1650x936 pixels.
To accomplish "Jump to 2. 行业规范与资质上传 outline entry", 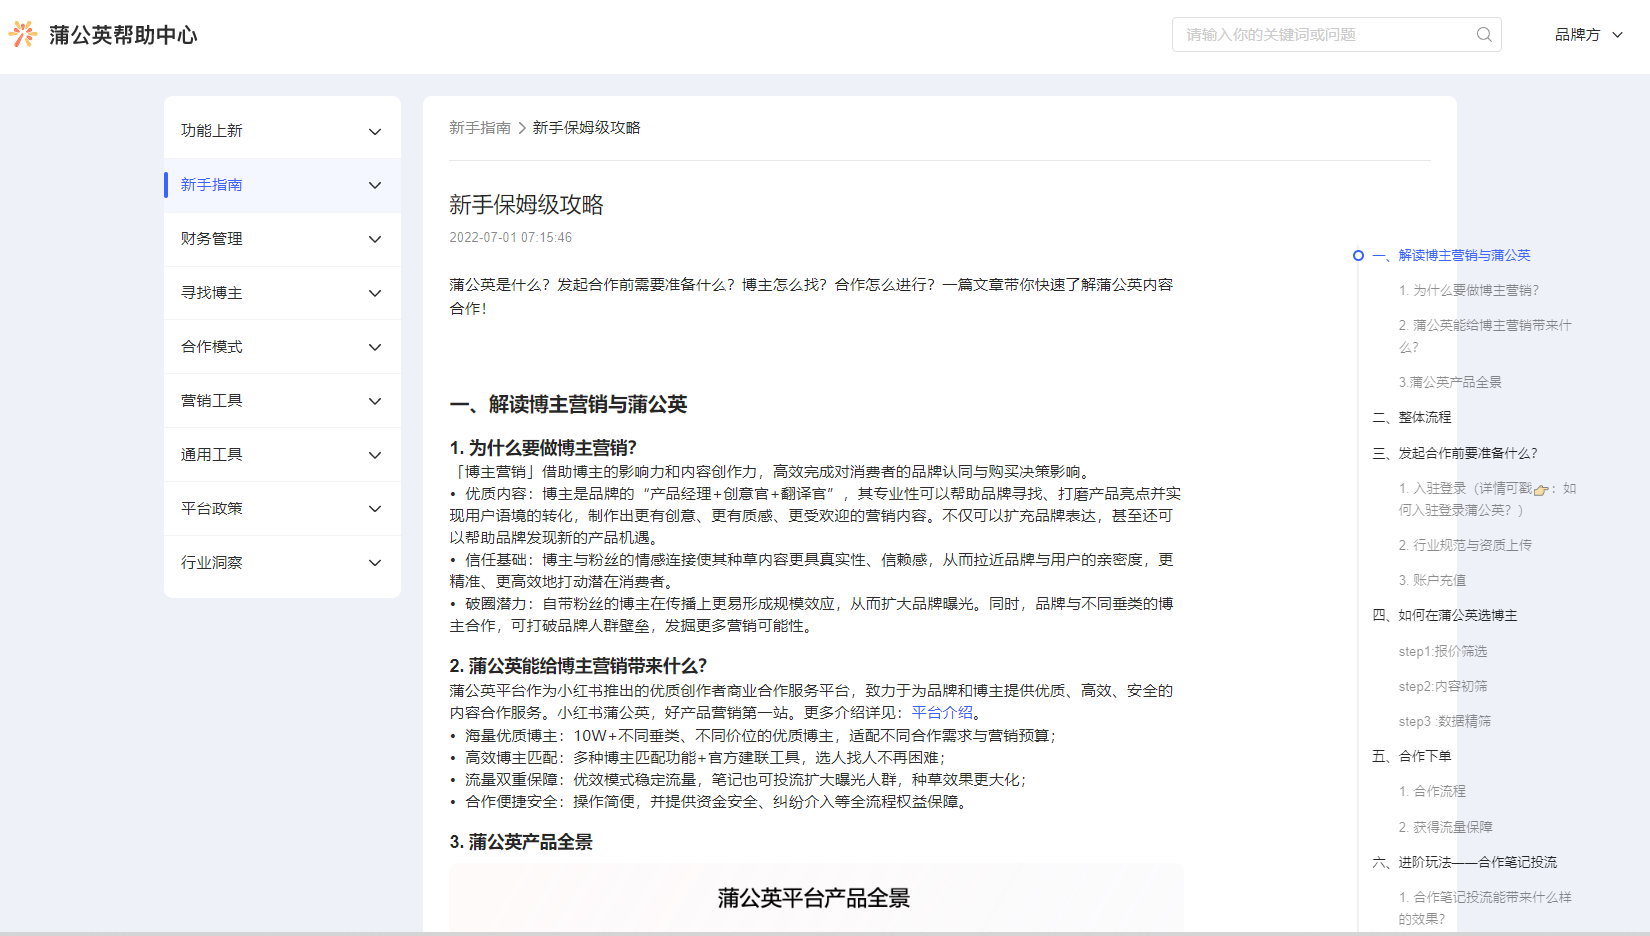I will (x=1465, y=546).
